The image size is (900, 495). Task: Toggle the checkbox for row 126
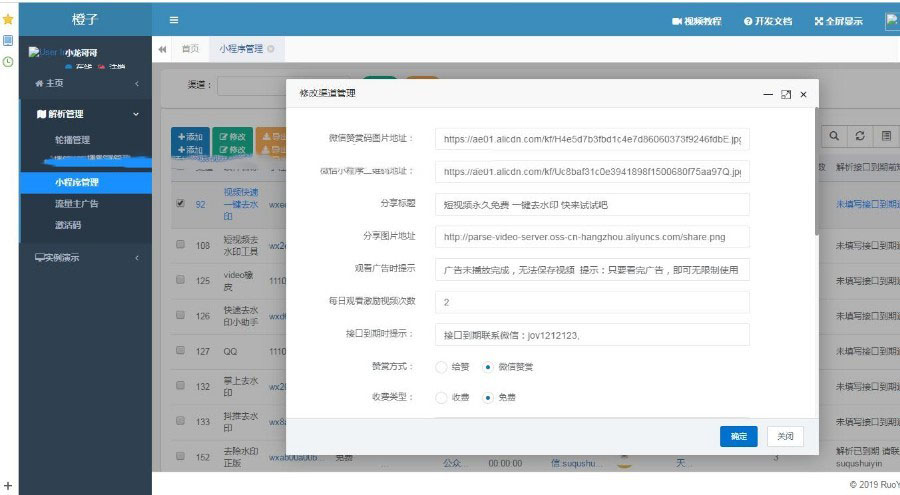coord(180,315)
